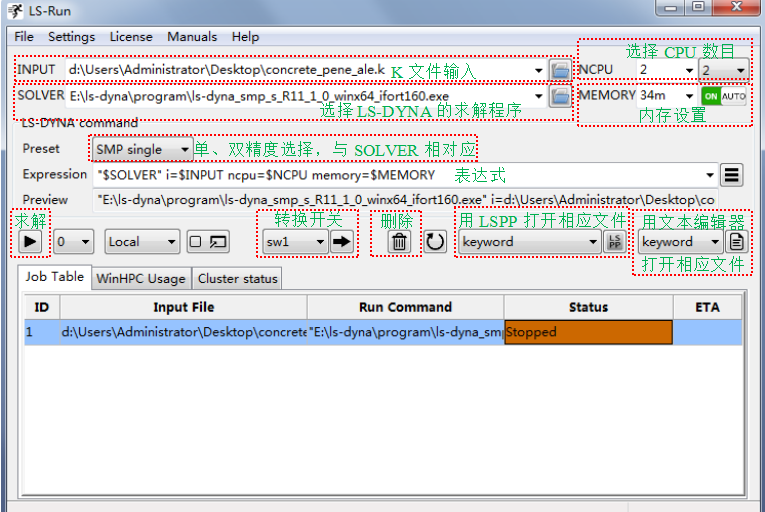
Task: Click the refresh circular arrow icon
Action: click(x=435, y=241)
